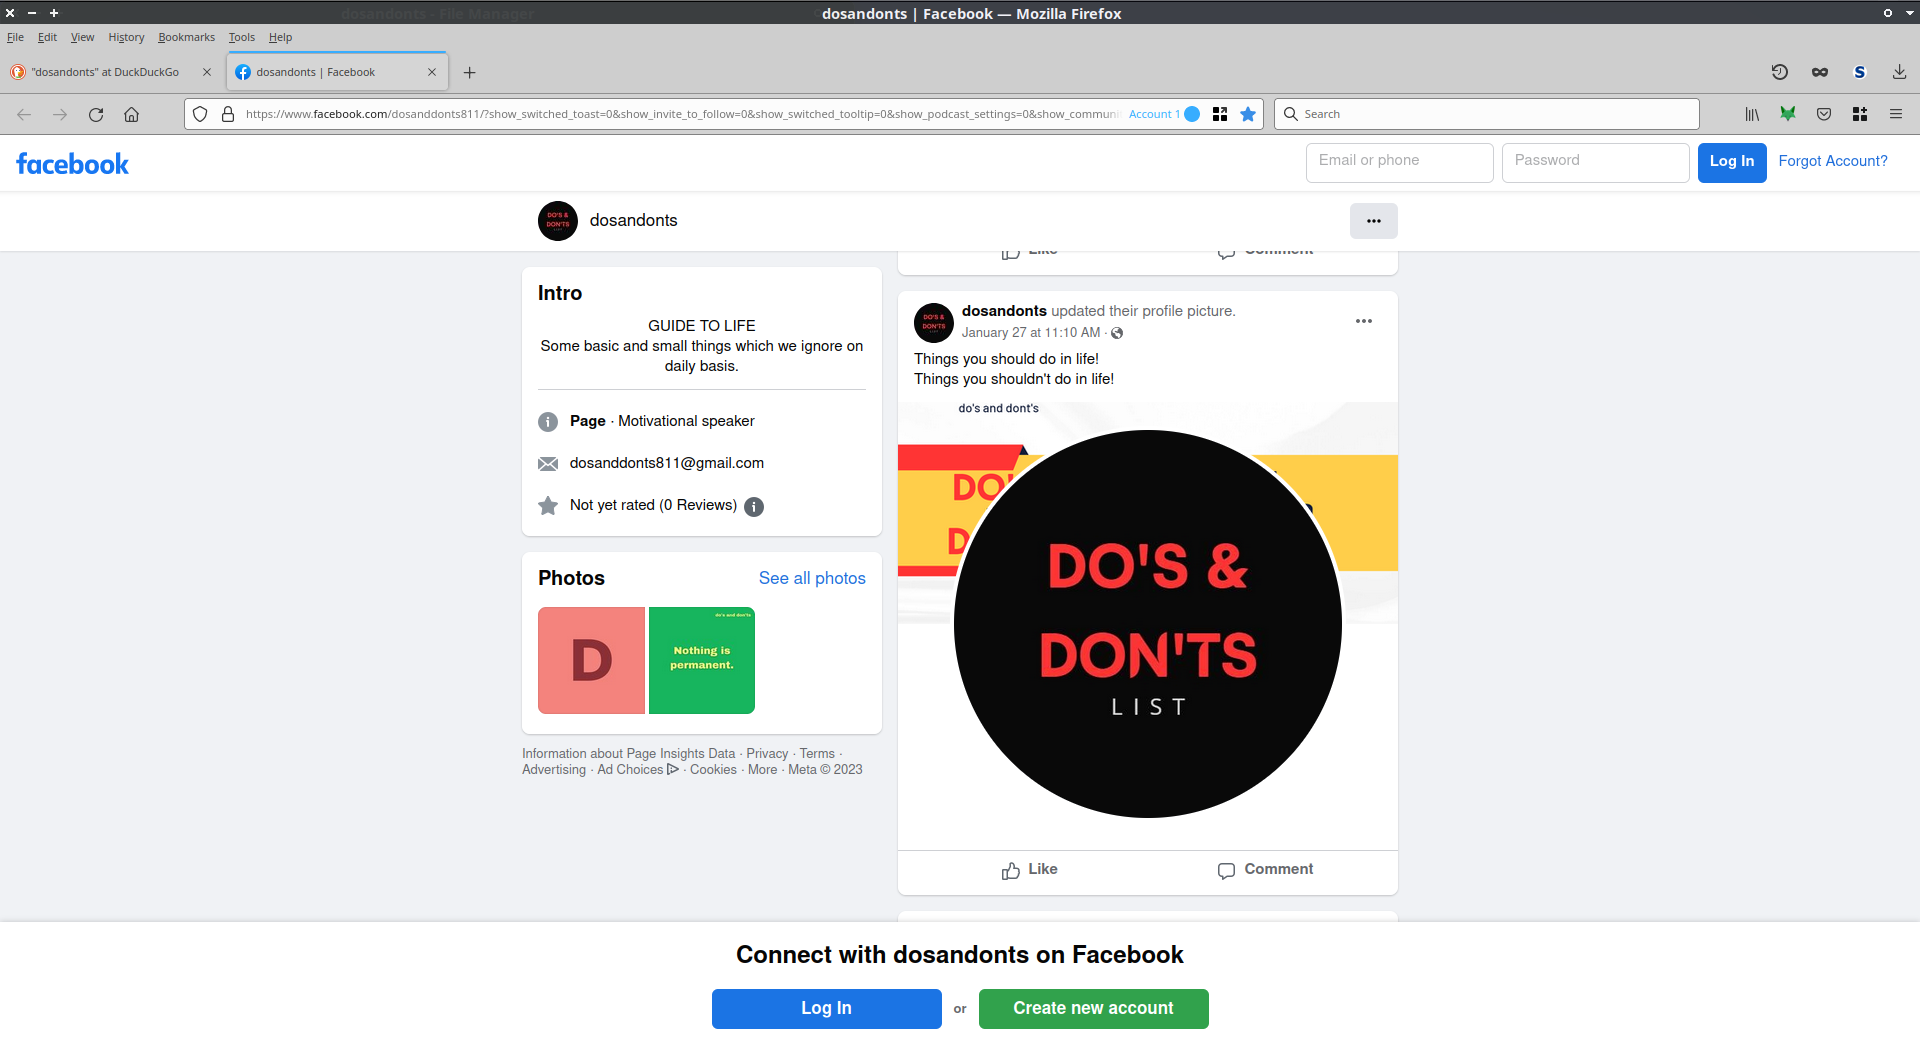This screenshot has height=1055, width=1920.
Task: Open the More footer link dropdown
Action: click(x=762, y=770)
